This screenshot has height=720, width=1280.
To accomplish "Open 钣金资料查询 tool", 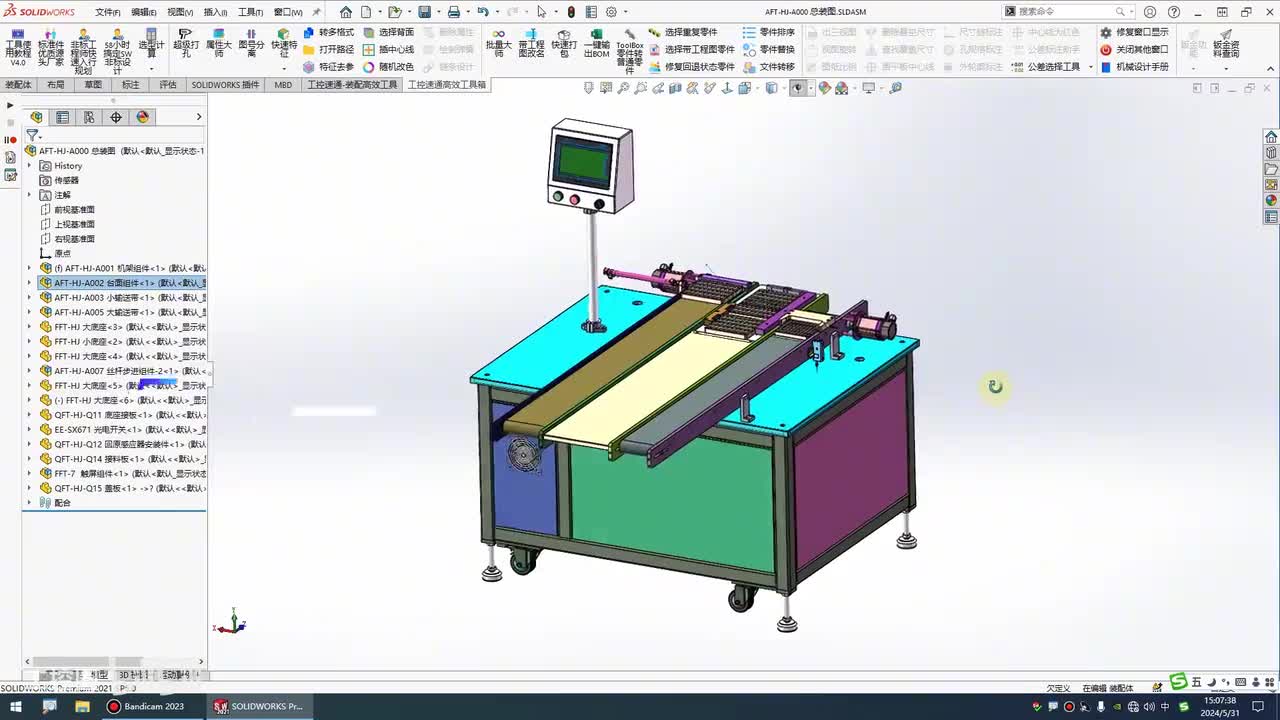I will point(1226,43).
